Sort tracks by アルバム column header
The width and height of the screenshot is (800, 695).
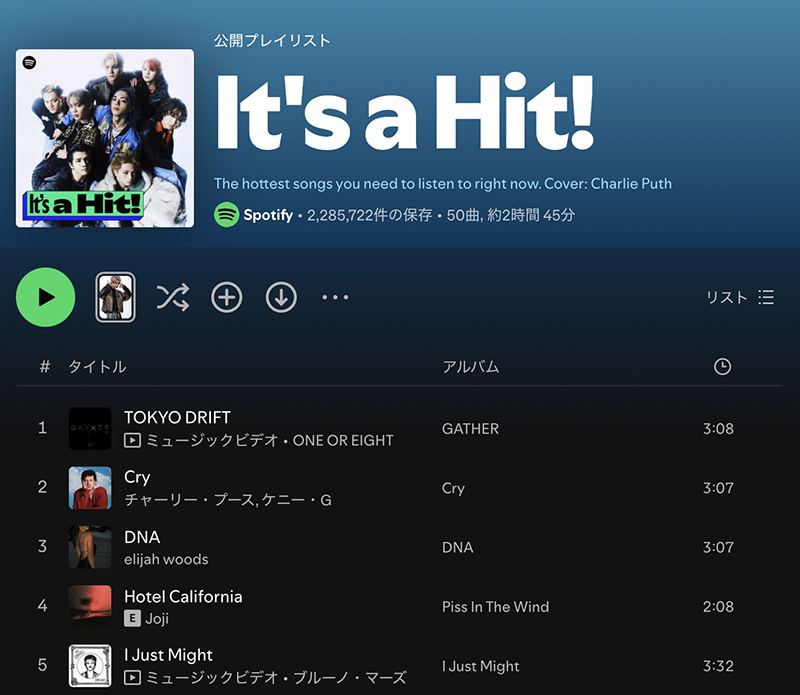pyautogui.click(x=470, y=367)
